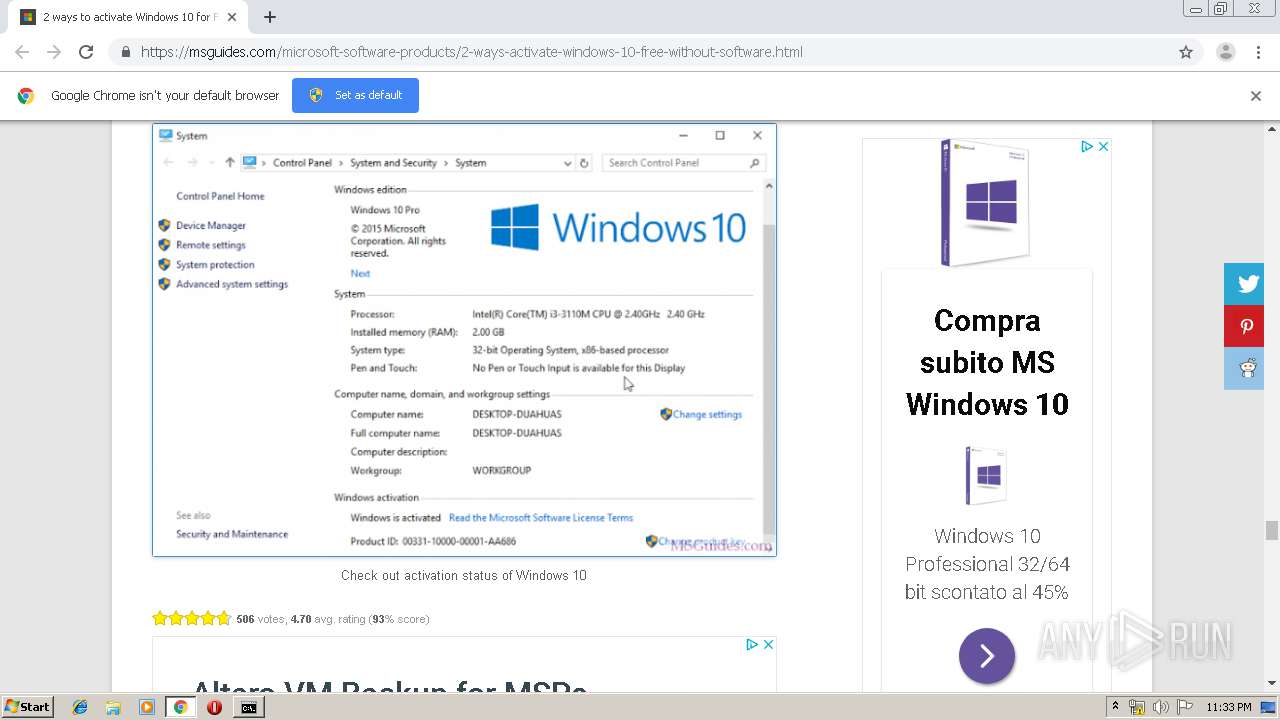Open the Chrome profile avatar
1280x720 pixels.
pyautogui.click(x=1225, y=52)
